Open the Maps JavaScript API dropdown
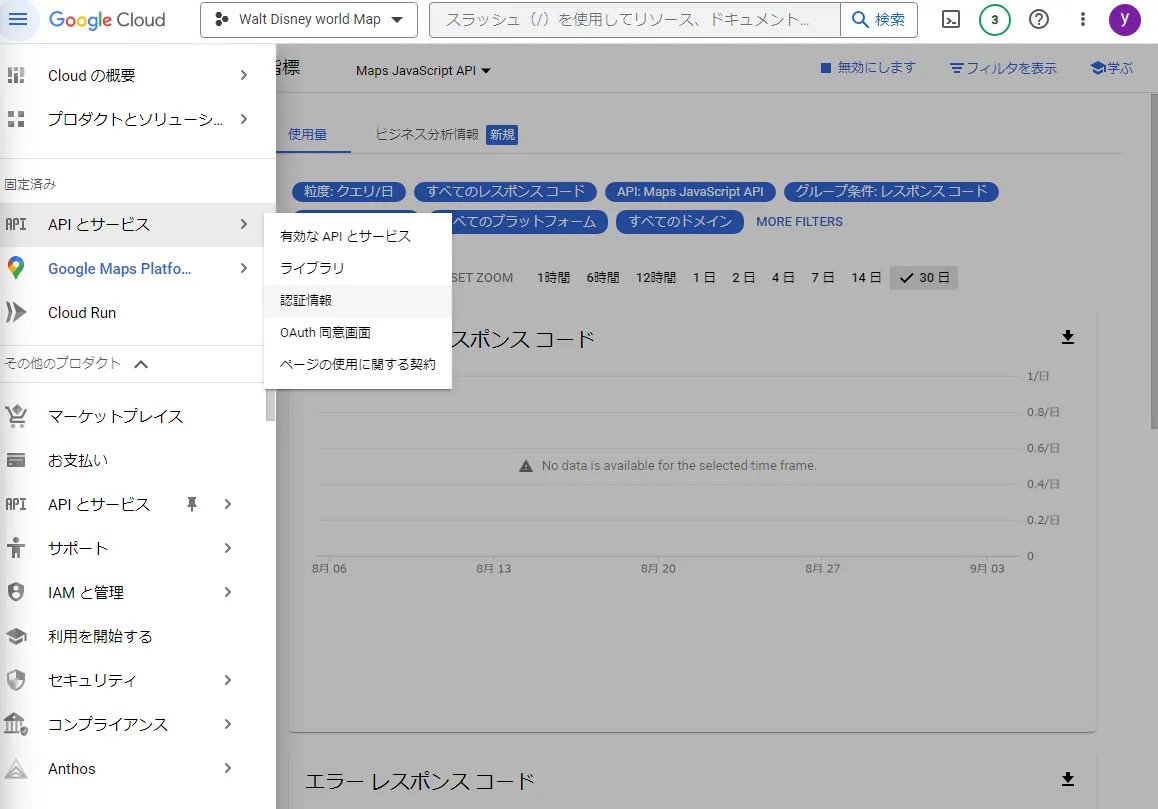Image resolution: width=1158 pixels, height=809 pixels. point(423,71)
